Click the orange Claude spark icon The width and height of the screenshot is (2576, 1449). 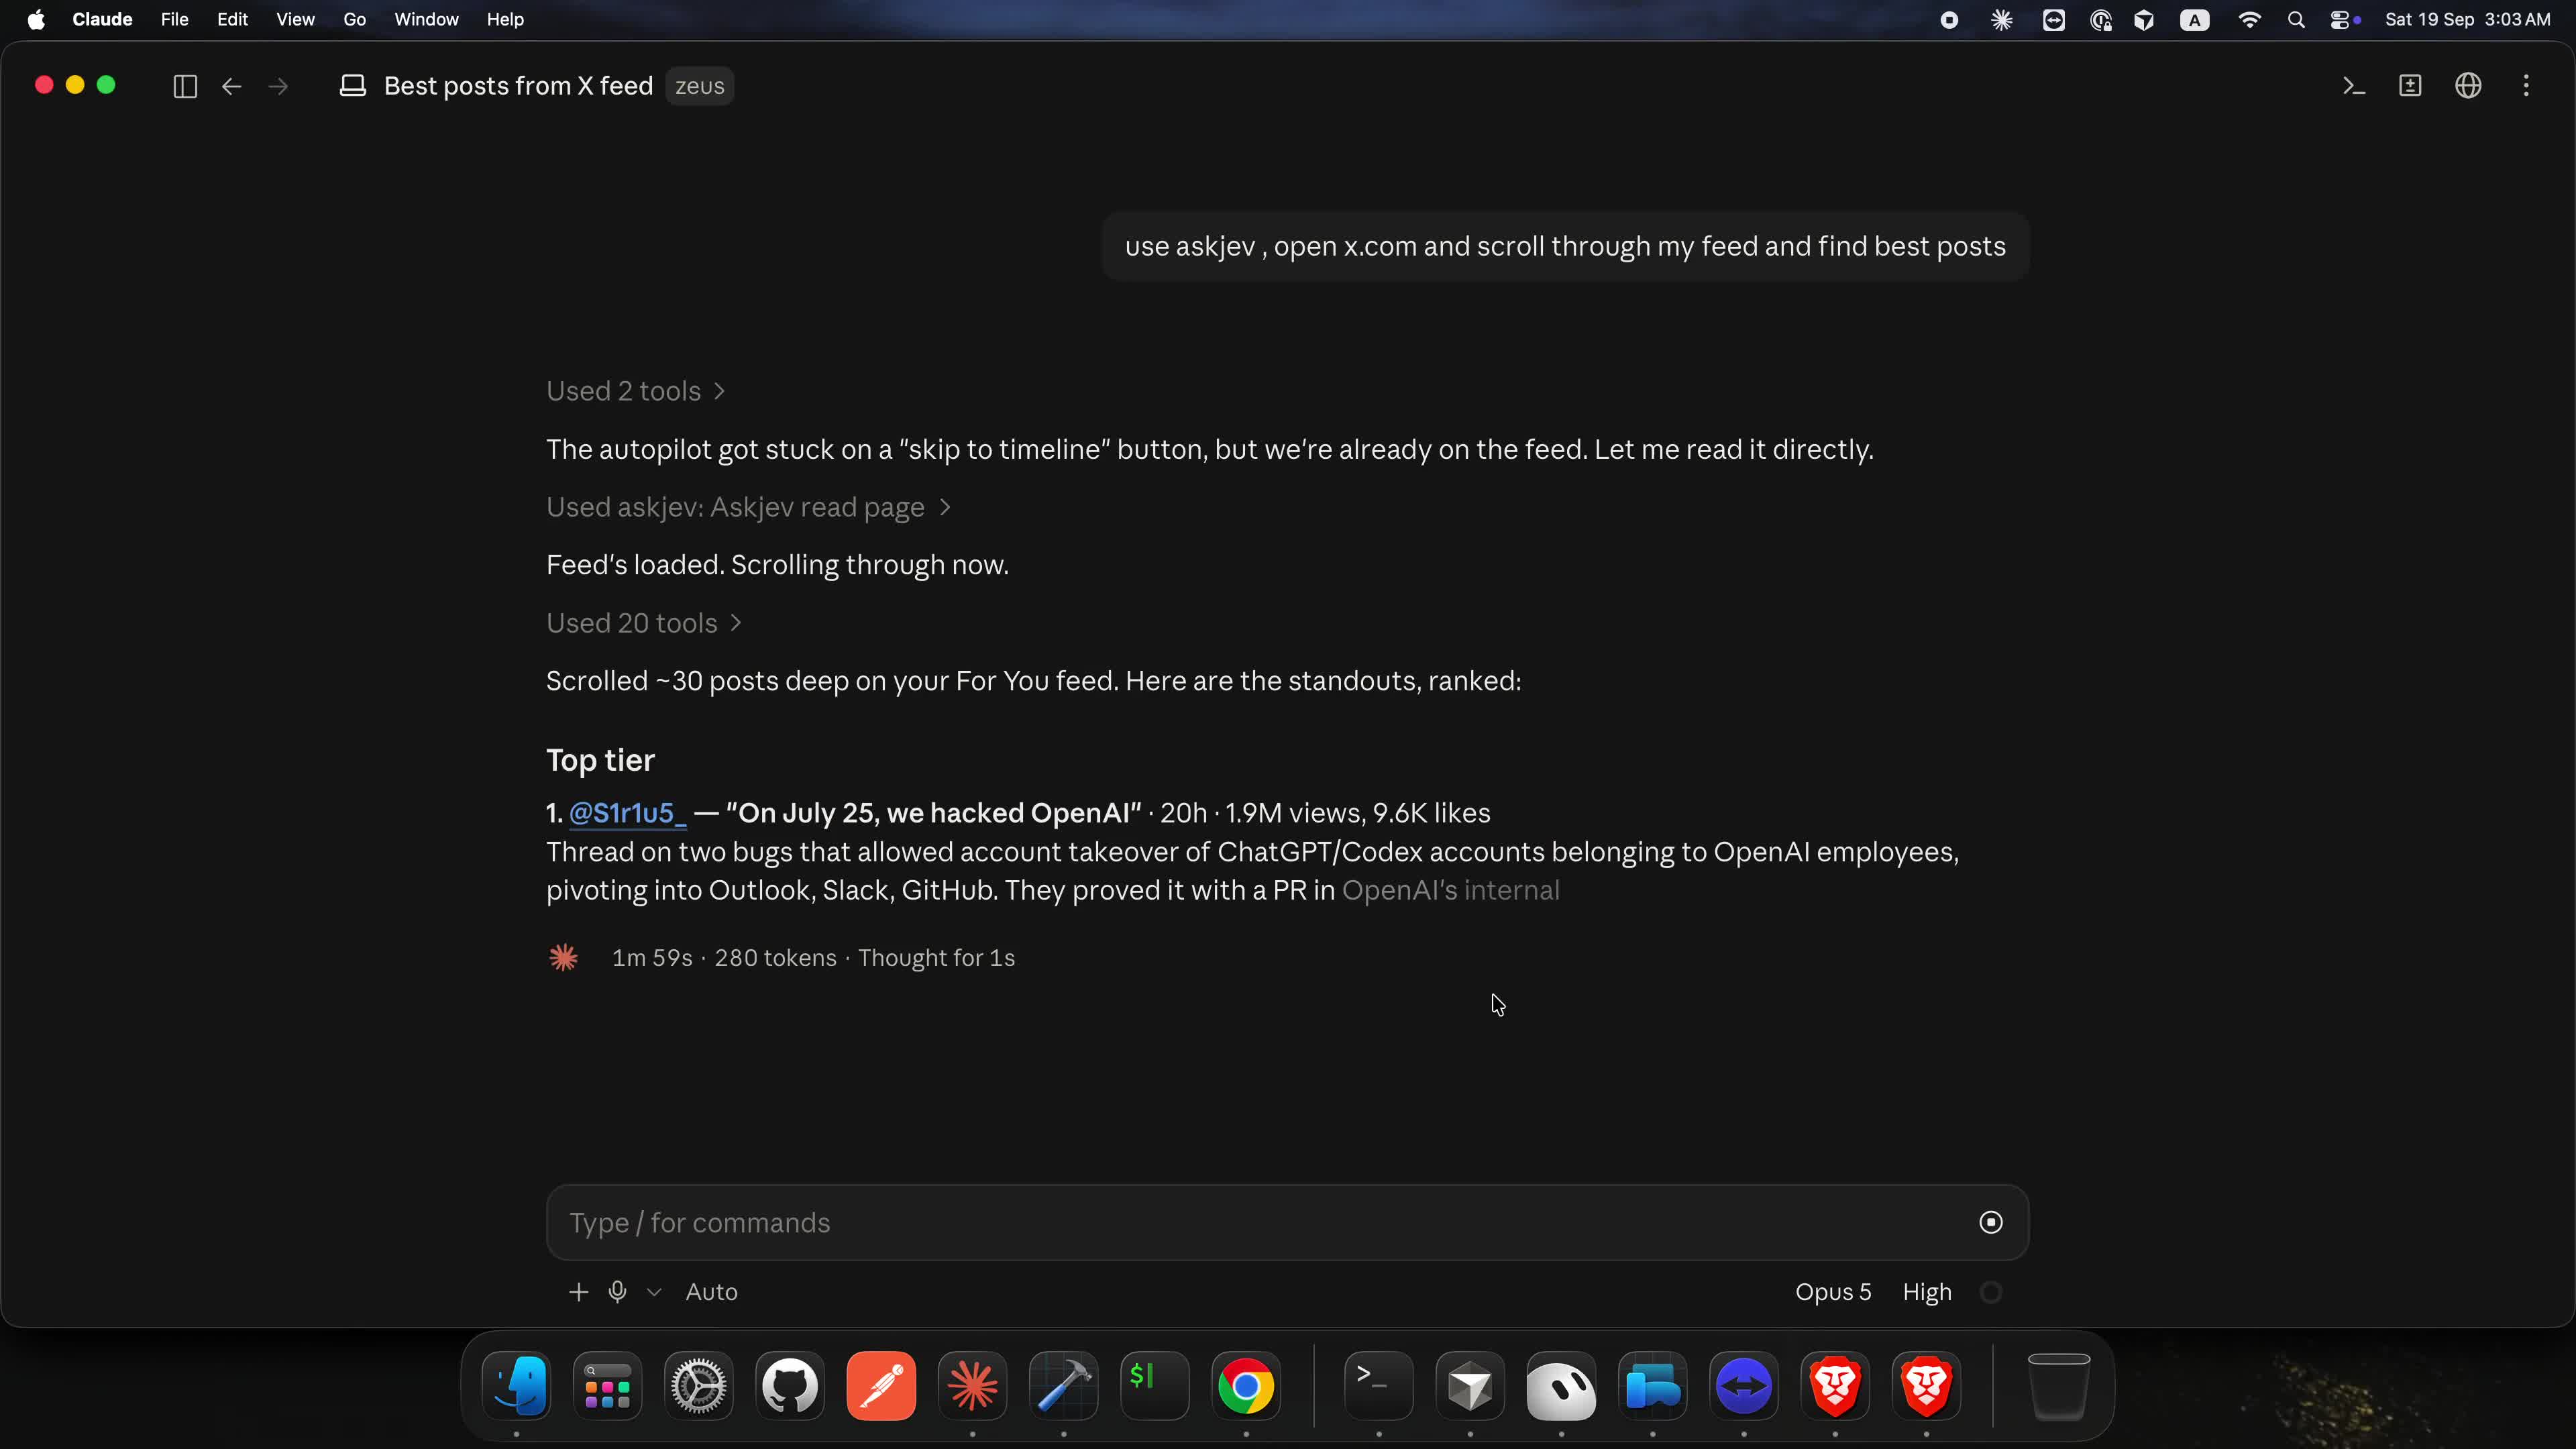tap(564, 958)
